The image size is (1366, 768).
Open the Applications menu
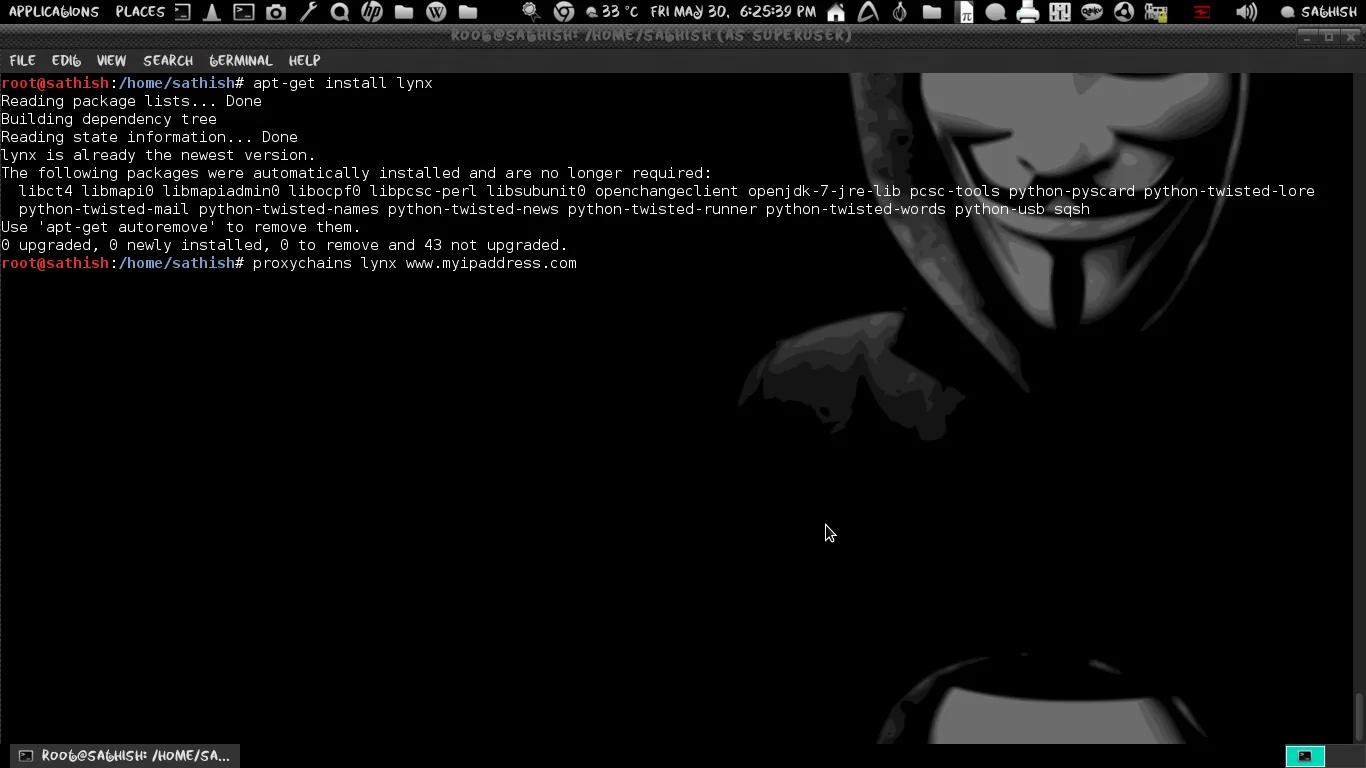[x=54, y=12]
